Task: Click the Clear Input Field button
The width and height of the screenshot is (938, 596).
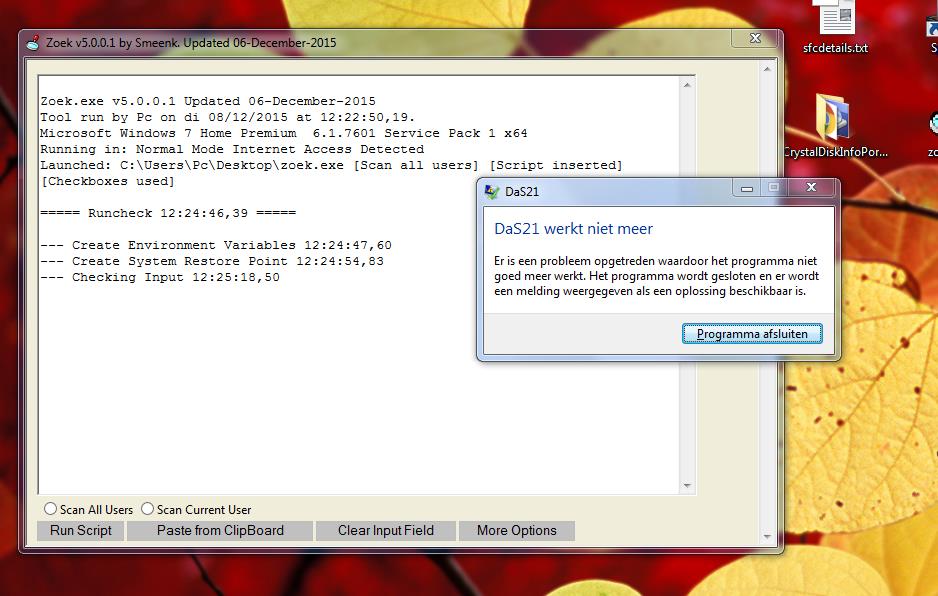Action: 386,530
